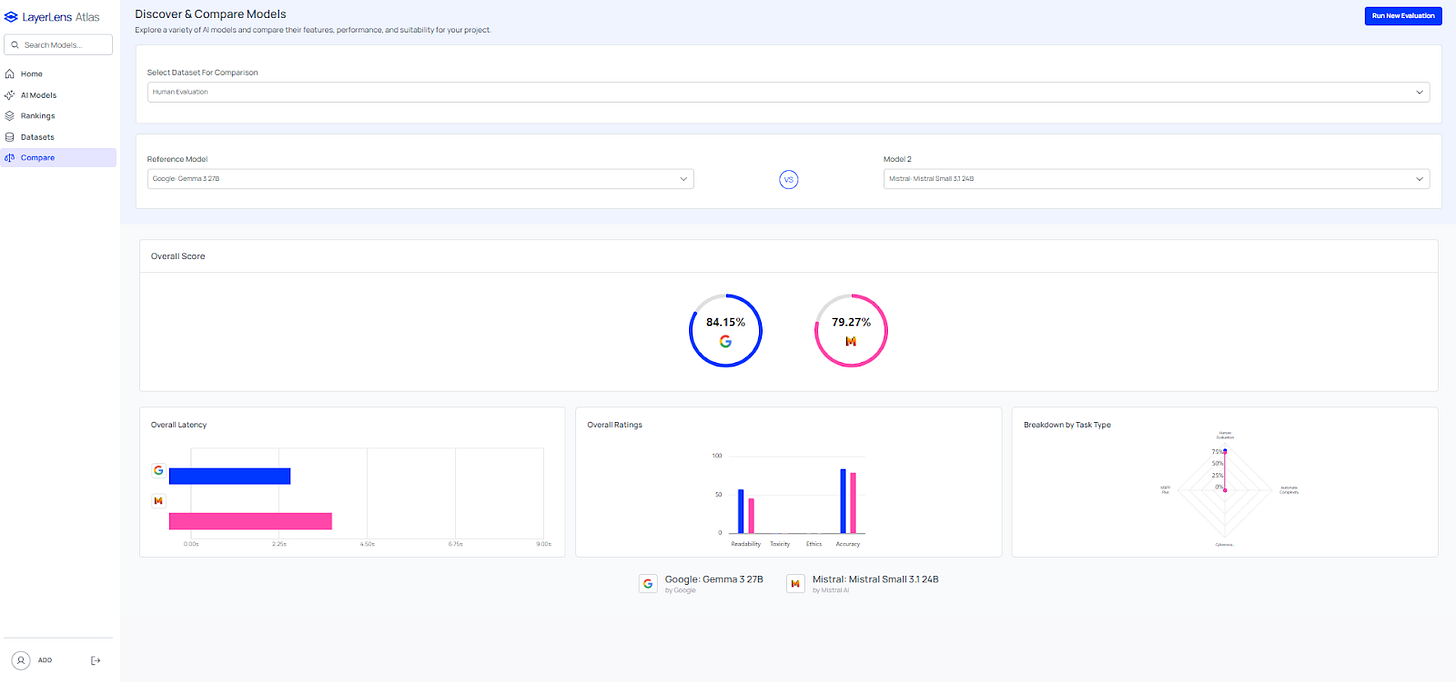Click the Readability axis label

point(746,544)
